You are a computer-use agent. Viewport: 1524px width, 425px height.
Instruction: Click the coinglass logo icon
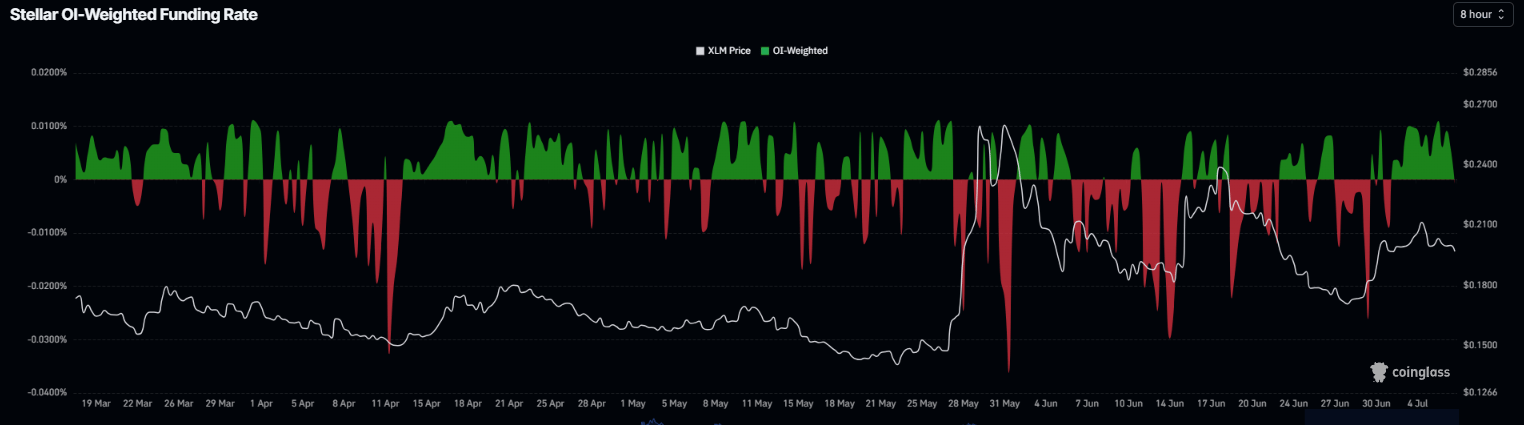coord(1380,372)
